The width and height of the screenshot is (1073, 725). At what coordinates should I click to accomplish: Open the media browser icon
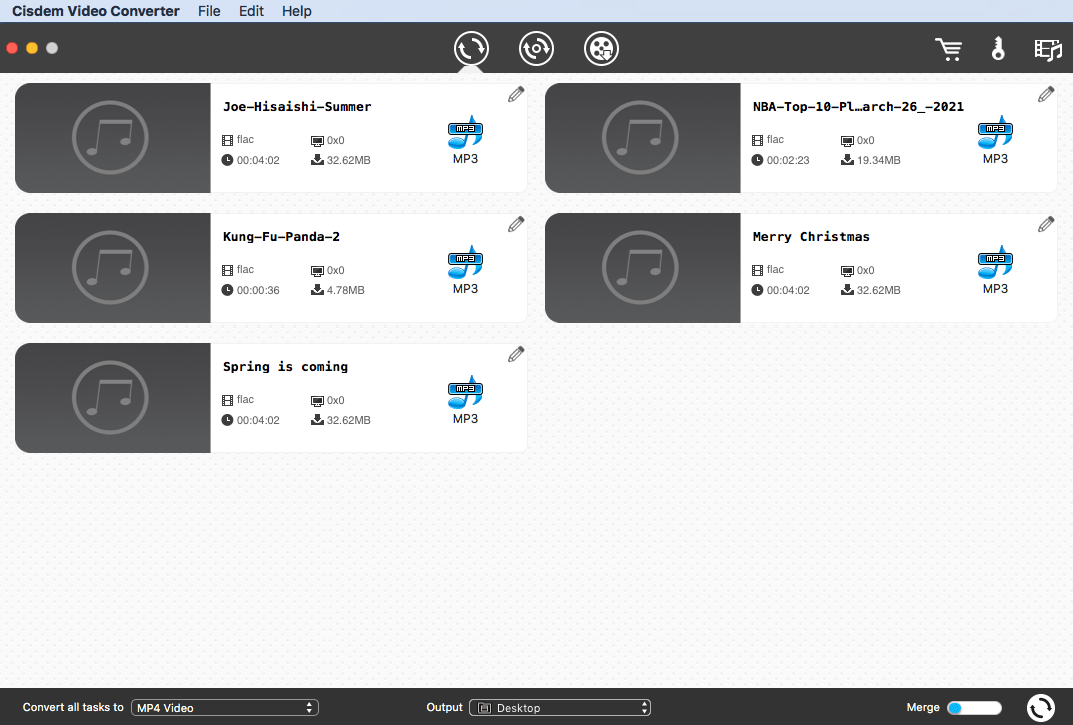coord(1048,49)
